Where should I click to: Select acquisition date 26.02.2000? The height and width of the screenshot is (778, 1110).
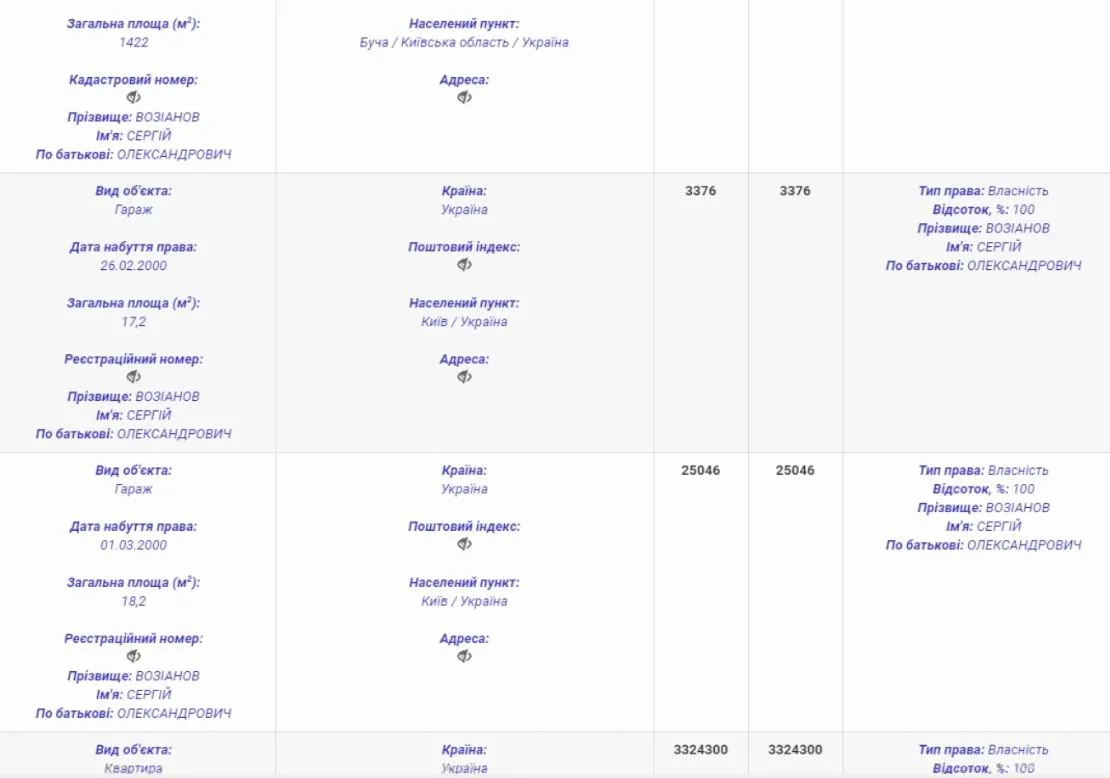tap(134, 266)
